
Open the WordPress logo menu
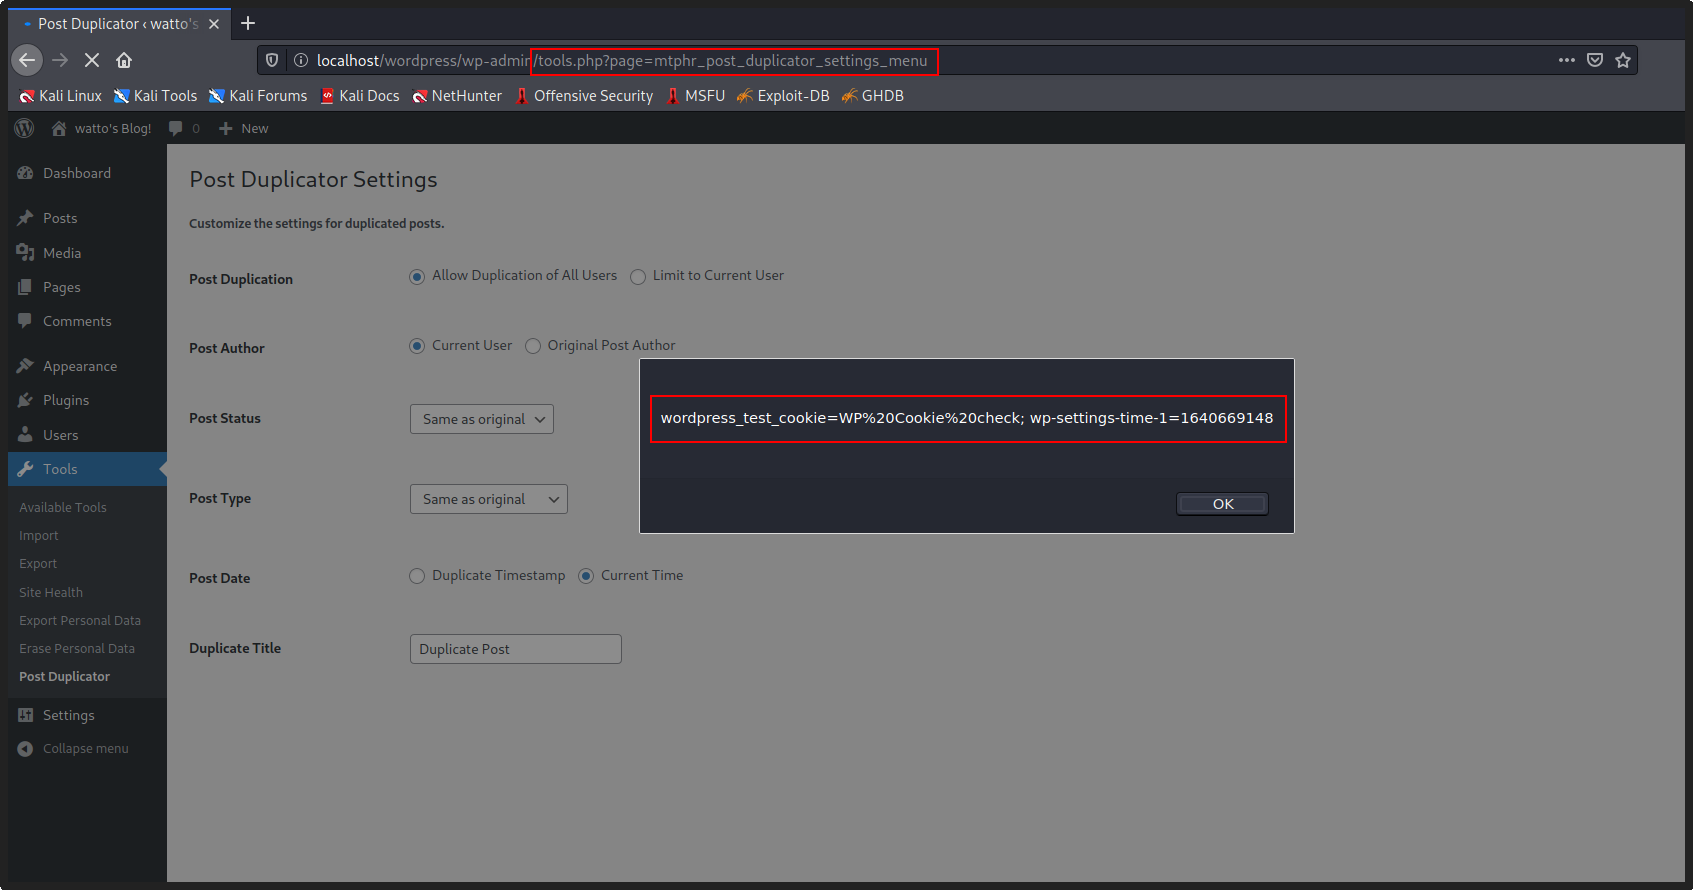click(x=25, y=128)
